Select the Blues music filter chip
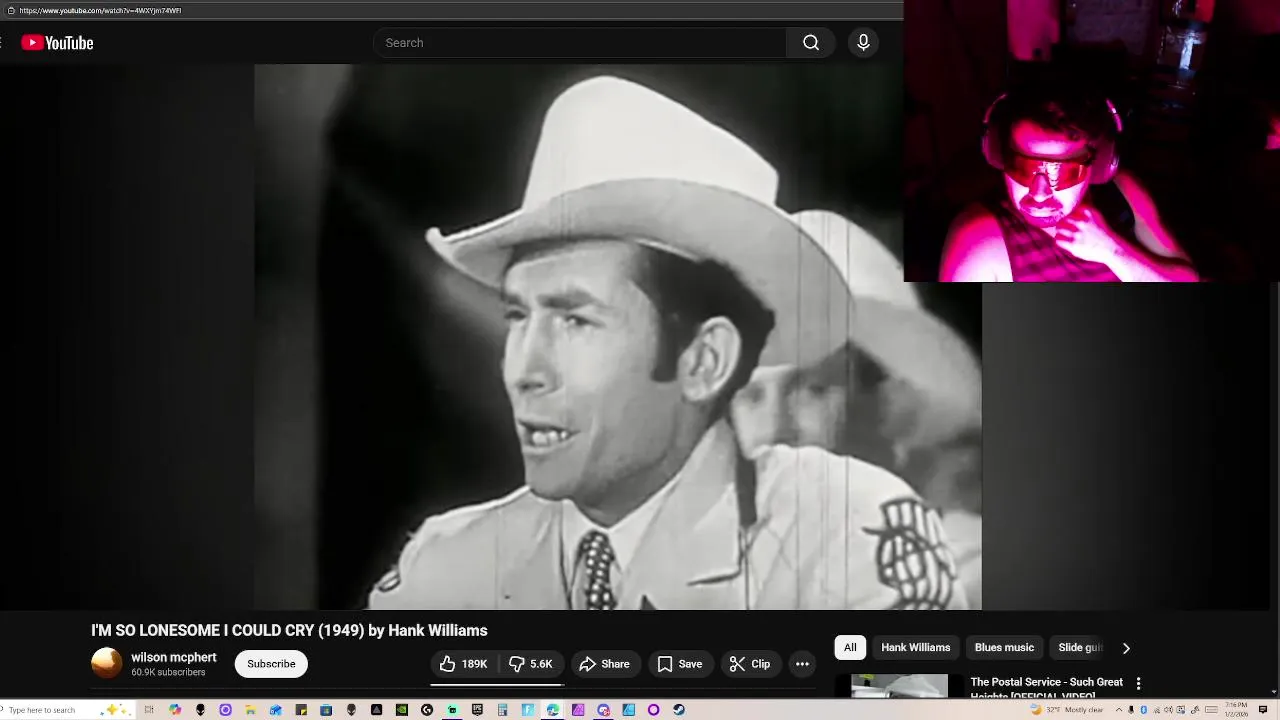Image resolution: width=1280 pixels, height=720 pixels. (1004, 648)
